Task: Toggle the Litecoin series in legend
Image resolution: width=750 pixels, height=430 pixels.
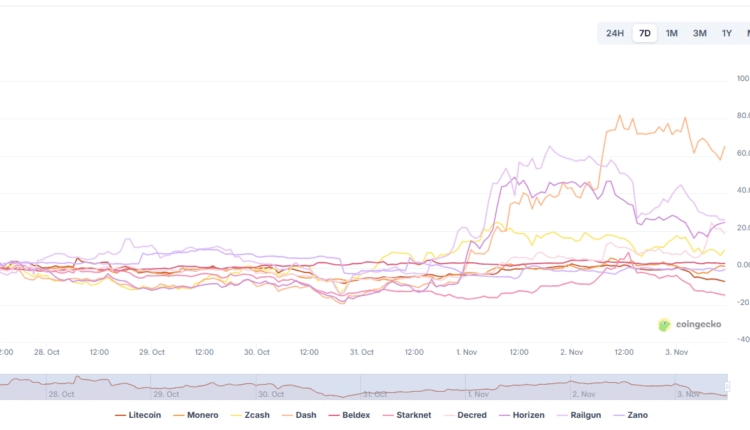Action: click(x=139, y=415)
